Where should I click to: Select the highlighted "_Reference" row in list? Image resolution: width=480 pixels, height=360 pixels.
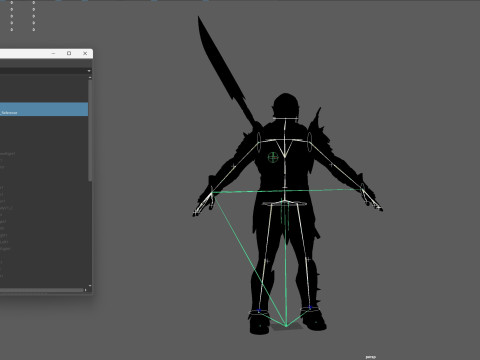coord(44,109)
